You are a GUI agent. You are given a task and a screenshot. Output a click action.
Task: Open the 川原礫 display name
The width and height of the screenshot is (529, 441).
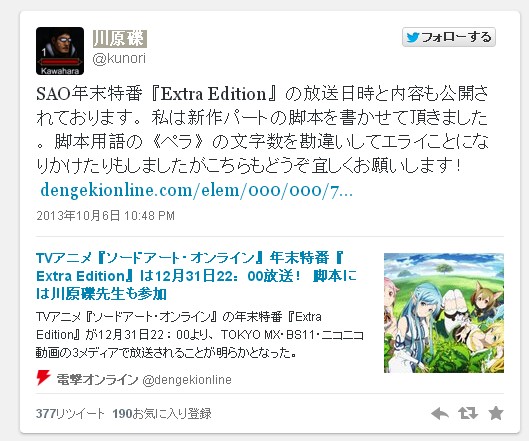click(120, 38)
